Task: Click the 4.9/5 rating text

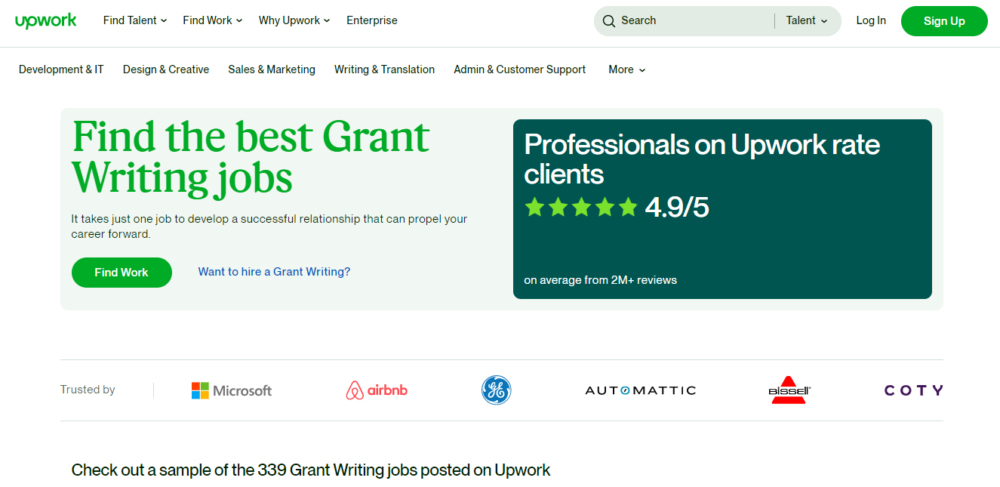Action: point(677,207)
